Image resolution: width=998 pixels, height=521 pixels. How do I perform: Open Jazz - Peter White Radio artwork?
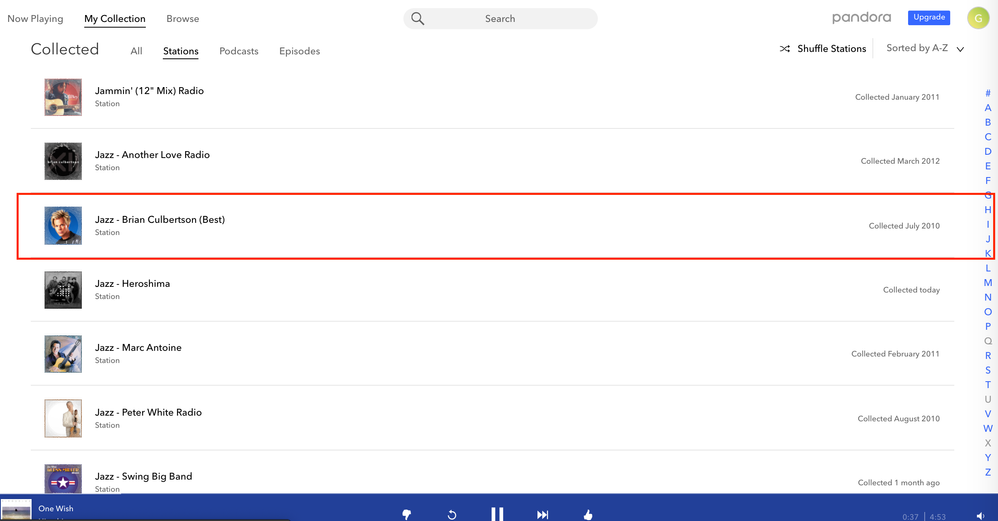point(63,419)
